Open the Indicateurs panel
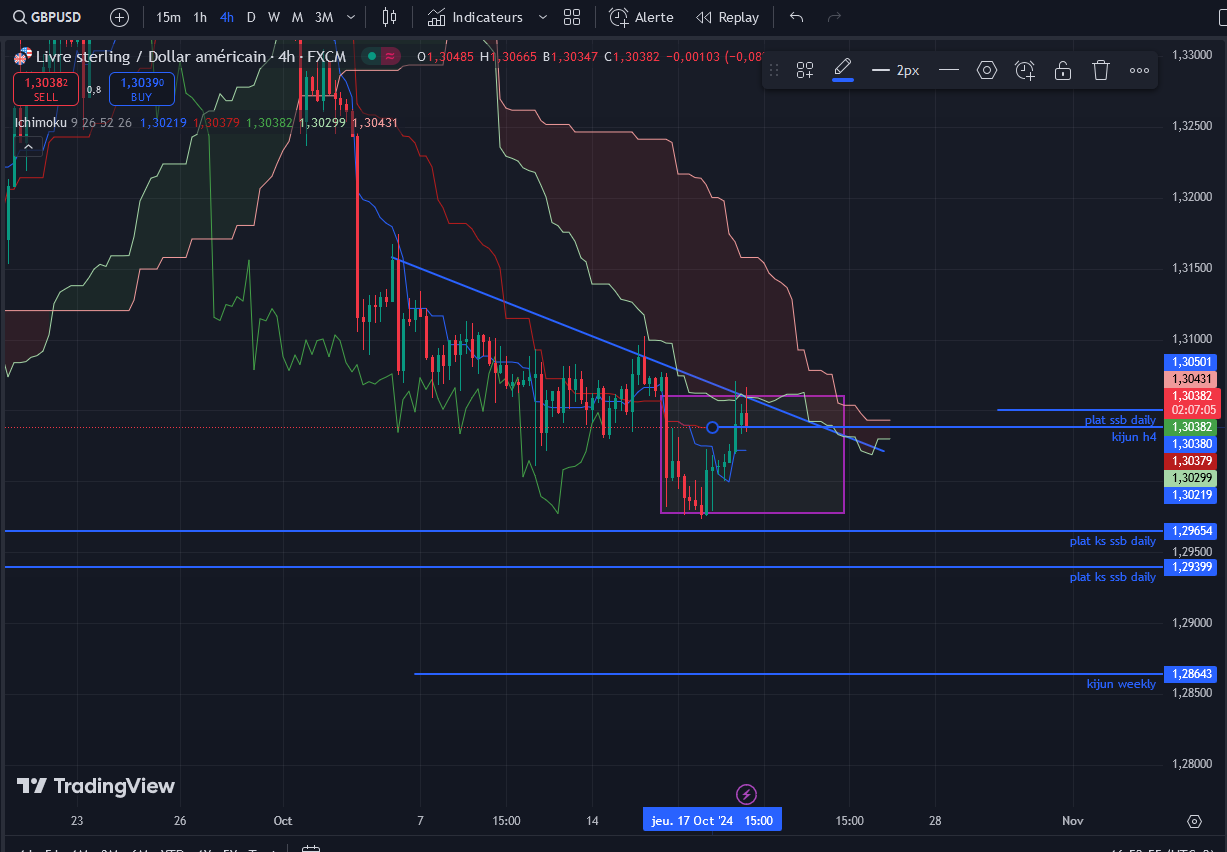Screen dimensions: 1227x852 coord(475,17)
